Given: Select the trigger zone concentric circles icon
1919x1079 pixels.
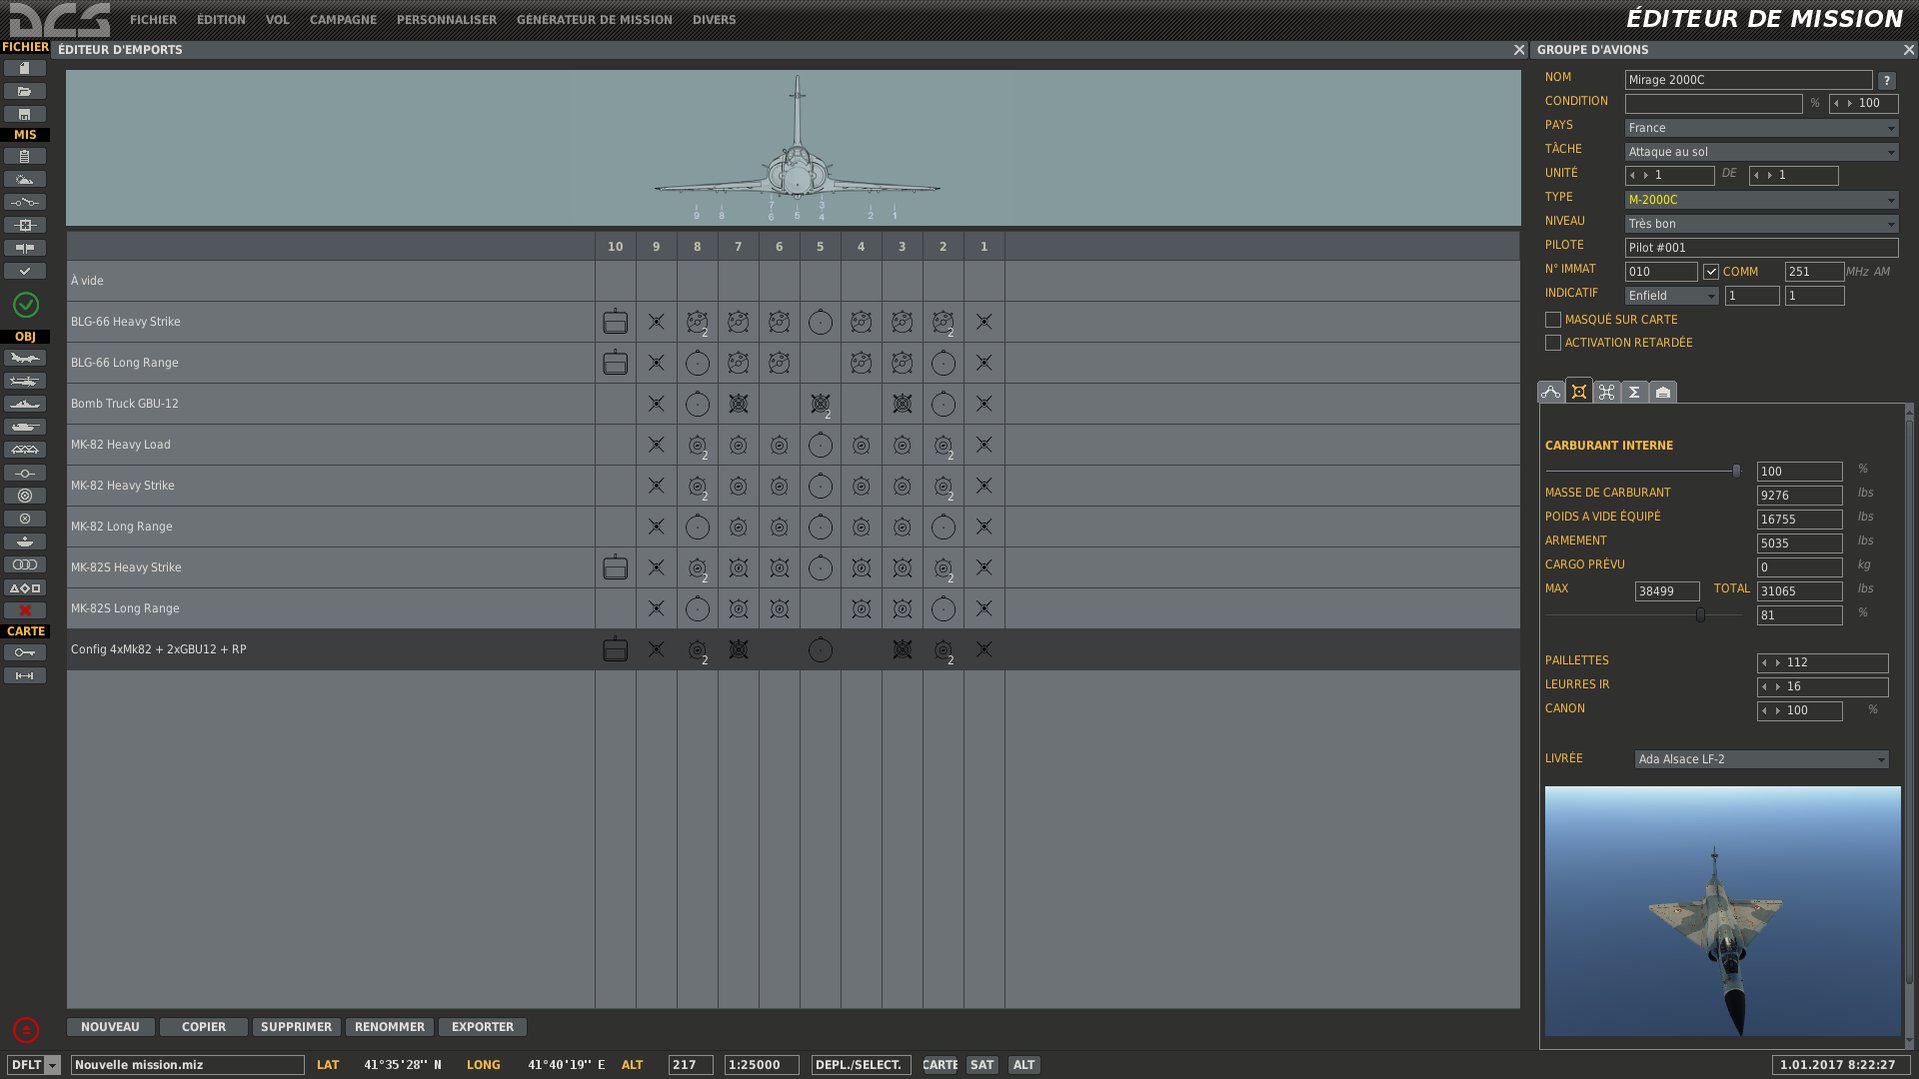Looking at the screenshot, I should [x=25, y=496].
